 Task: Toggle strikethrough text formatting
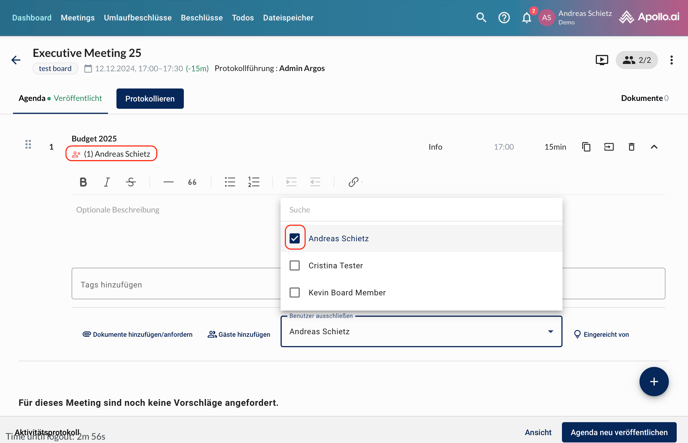[x=131, y=182]
